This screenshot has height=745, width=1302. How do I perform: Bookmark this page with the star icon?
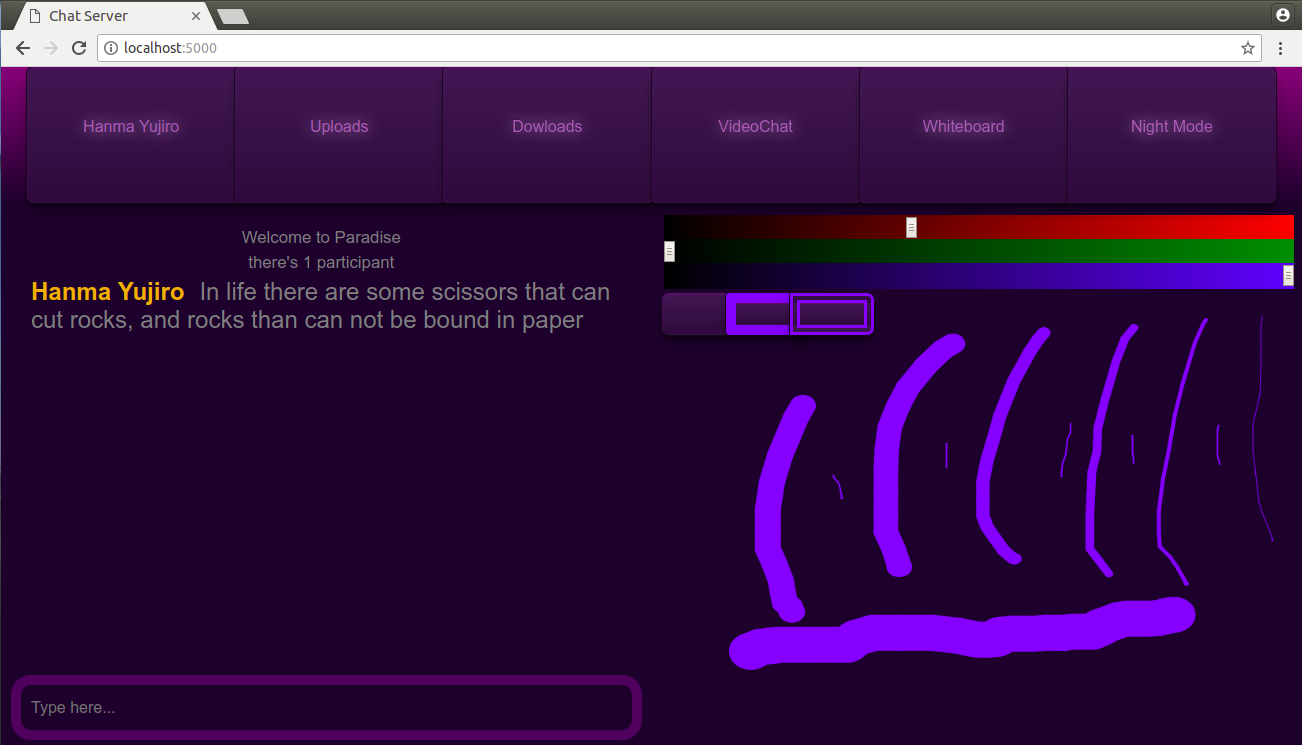pyautogui.click(x=1247, y=48)
